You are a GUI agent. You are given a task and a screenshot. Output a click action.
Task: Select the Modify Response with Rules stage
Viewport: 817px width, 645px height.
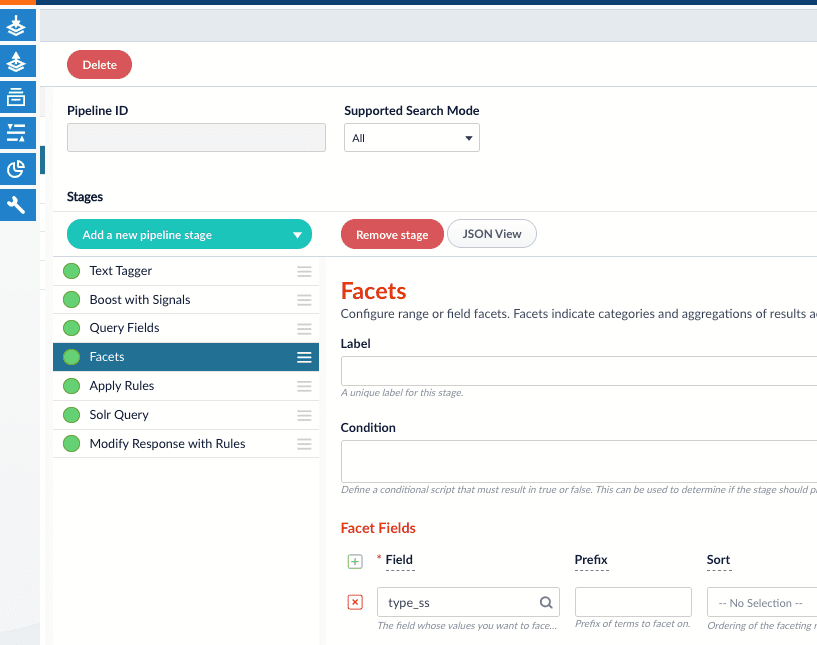[167, 444]
